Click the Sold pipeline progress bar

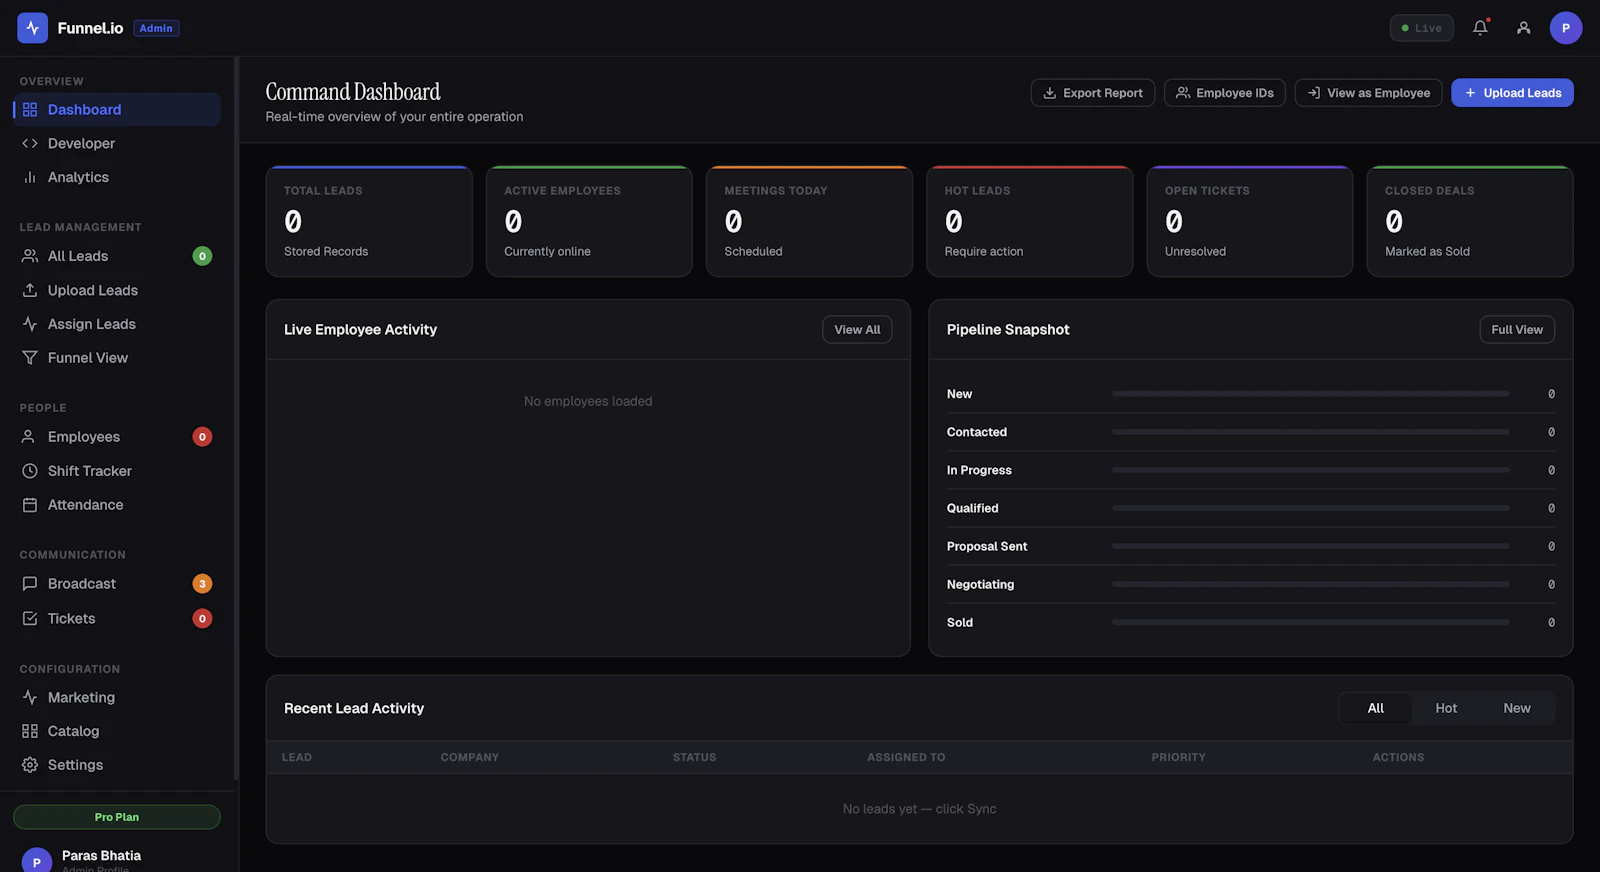[1310, 622]
